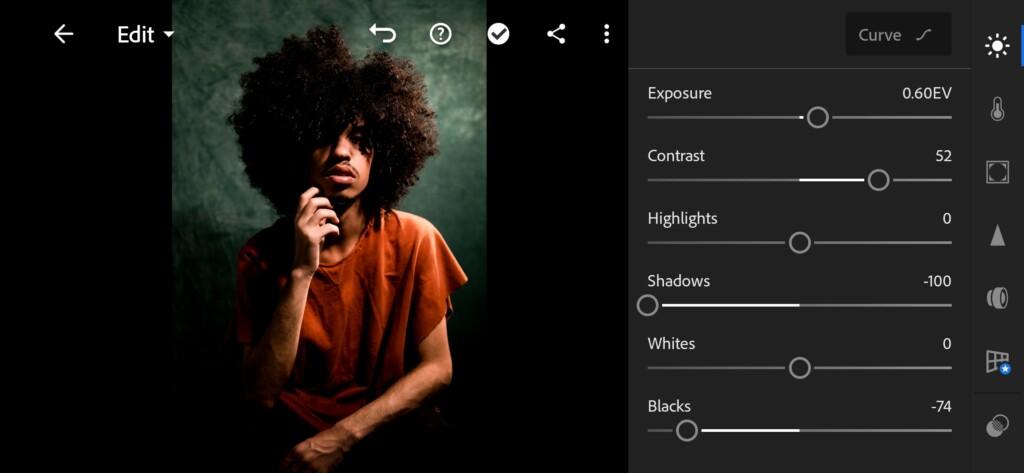This screenshot has width=1024, height=473.
Task: Click the Highlights slider handle
Action: (x=800, y=242)
